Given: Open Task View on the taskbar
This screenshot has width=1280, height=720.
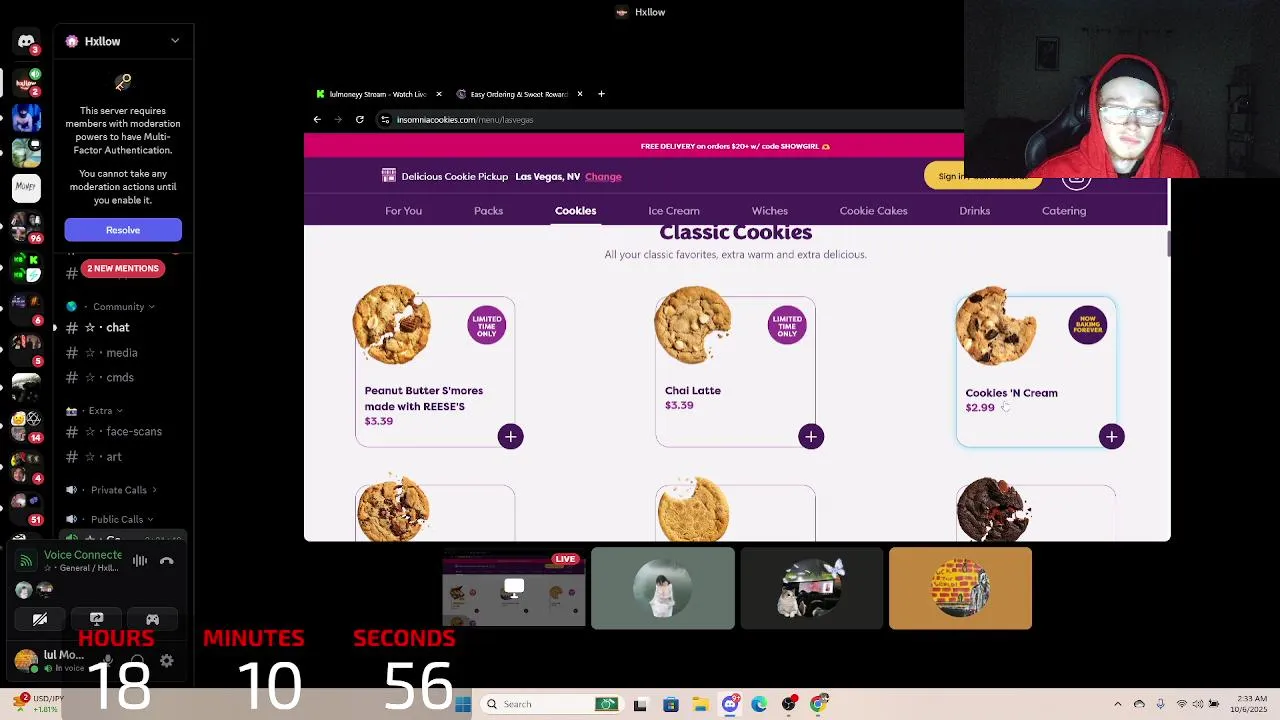Looking at the screenshot, I should click(x=640, y=704).
